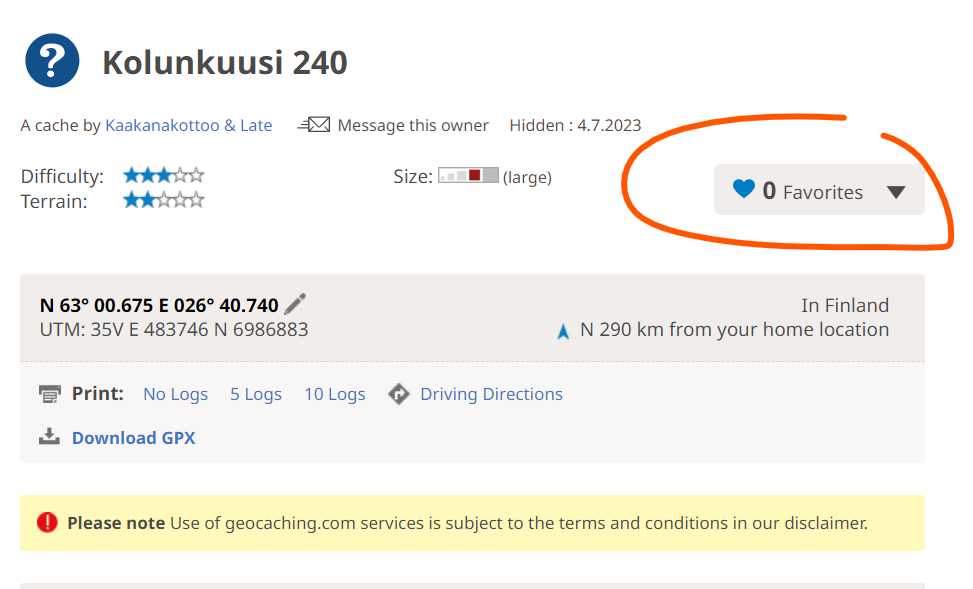Select the 5 Logs print option

tap(255, 393)
